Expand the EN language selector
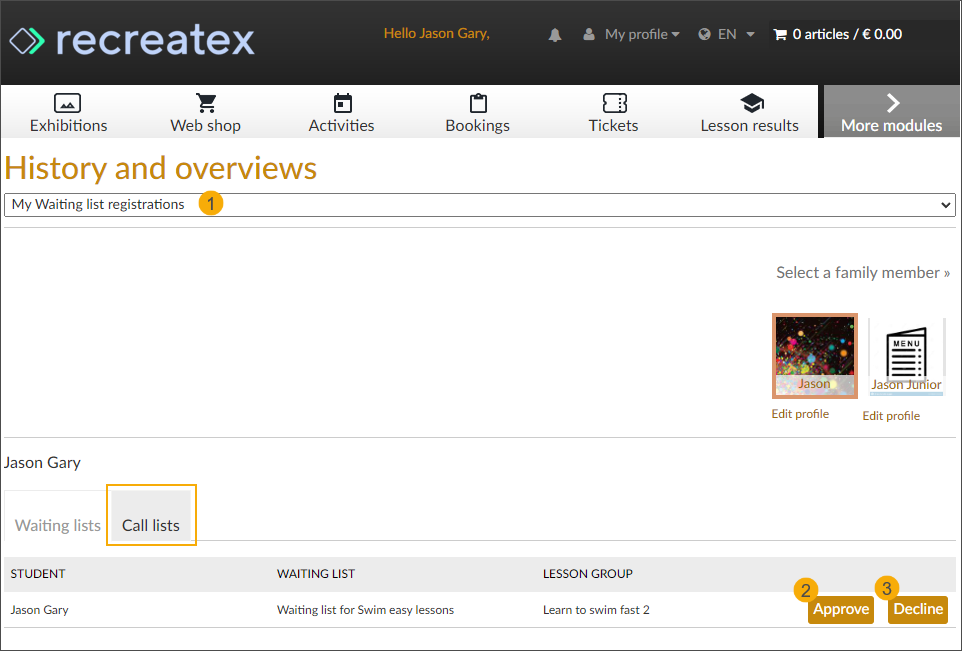 [x=726, y=33]
